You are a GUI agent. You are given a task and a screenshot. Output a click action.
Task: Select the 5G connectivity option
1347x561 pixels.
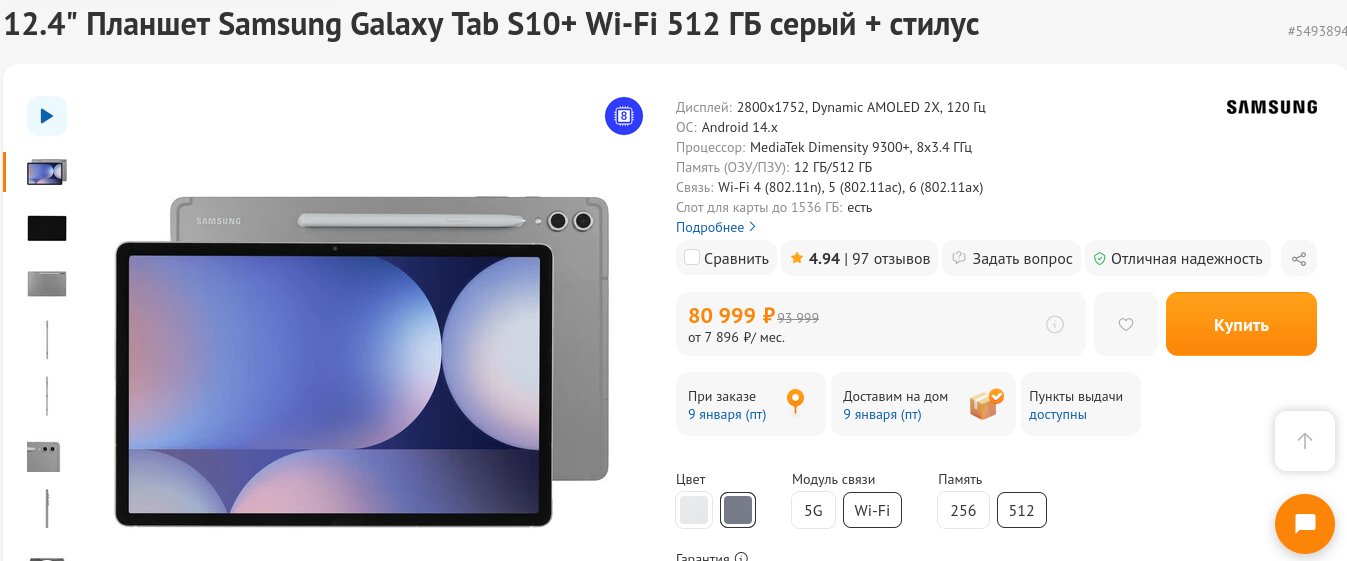(813, 510)
